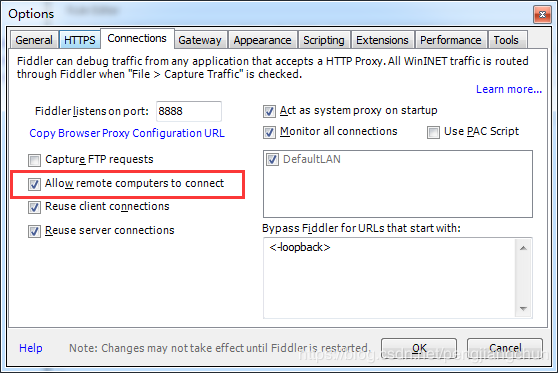This screenshot has height=373, width=558.
Task: Toggle Reuse server connections checkbox
Action: [35, 231]
